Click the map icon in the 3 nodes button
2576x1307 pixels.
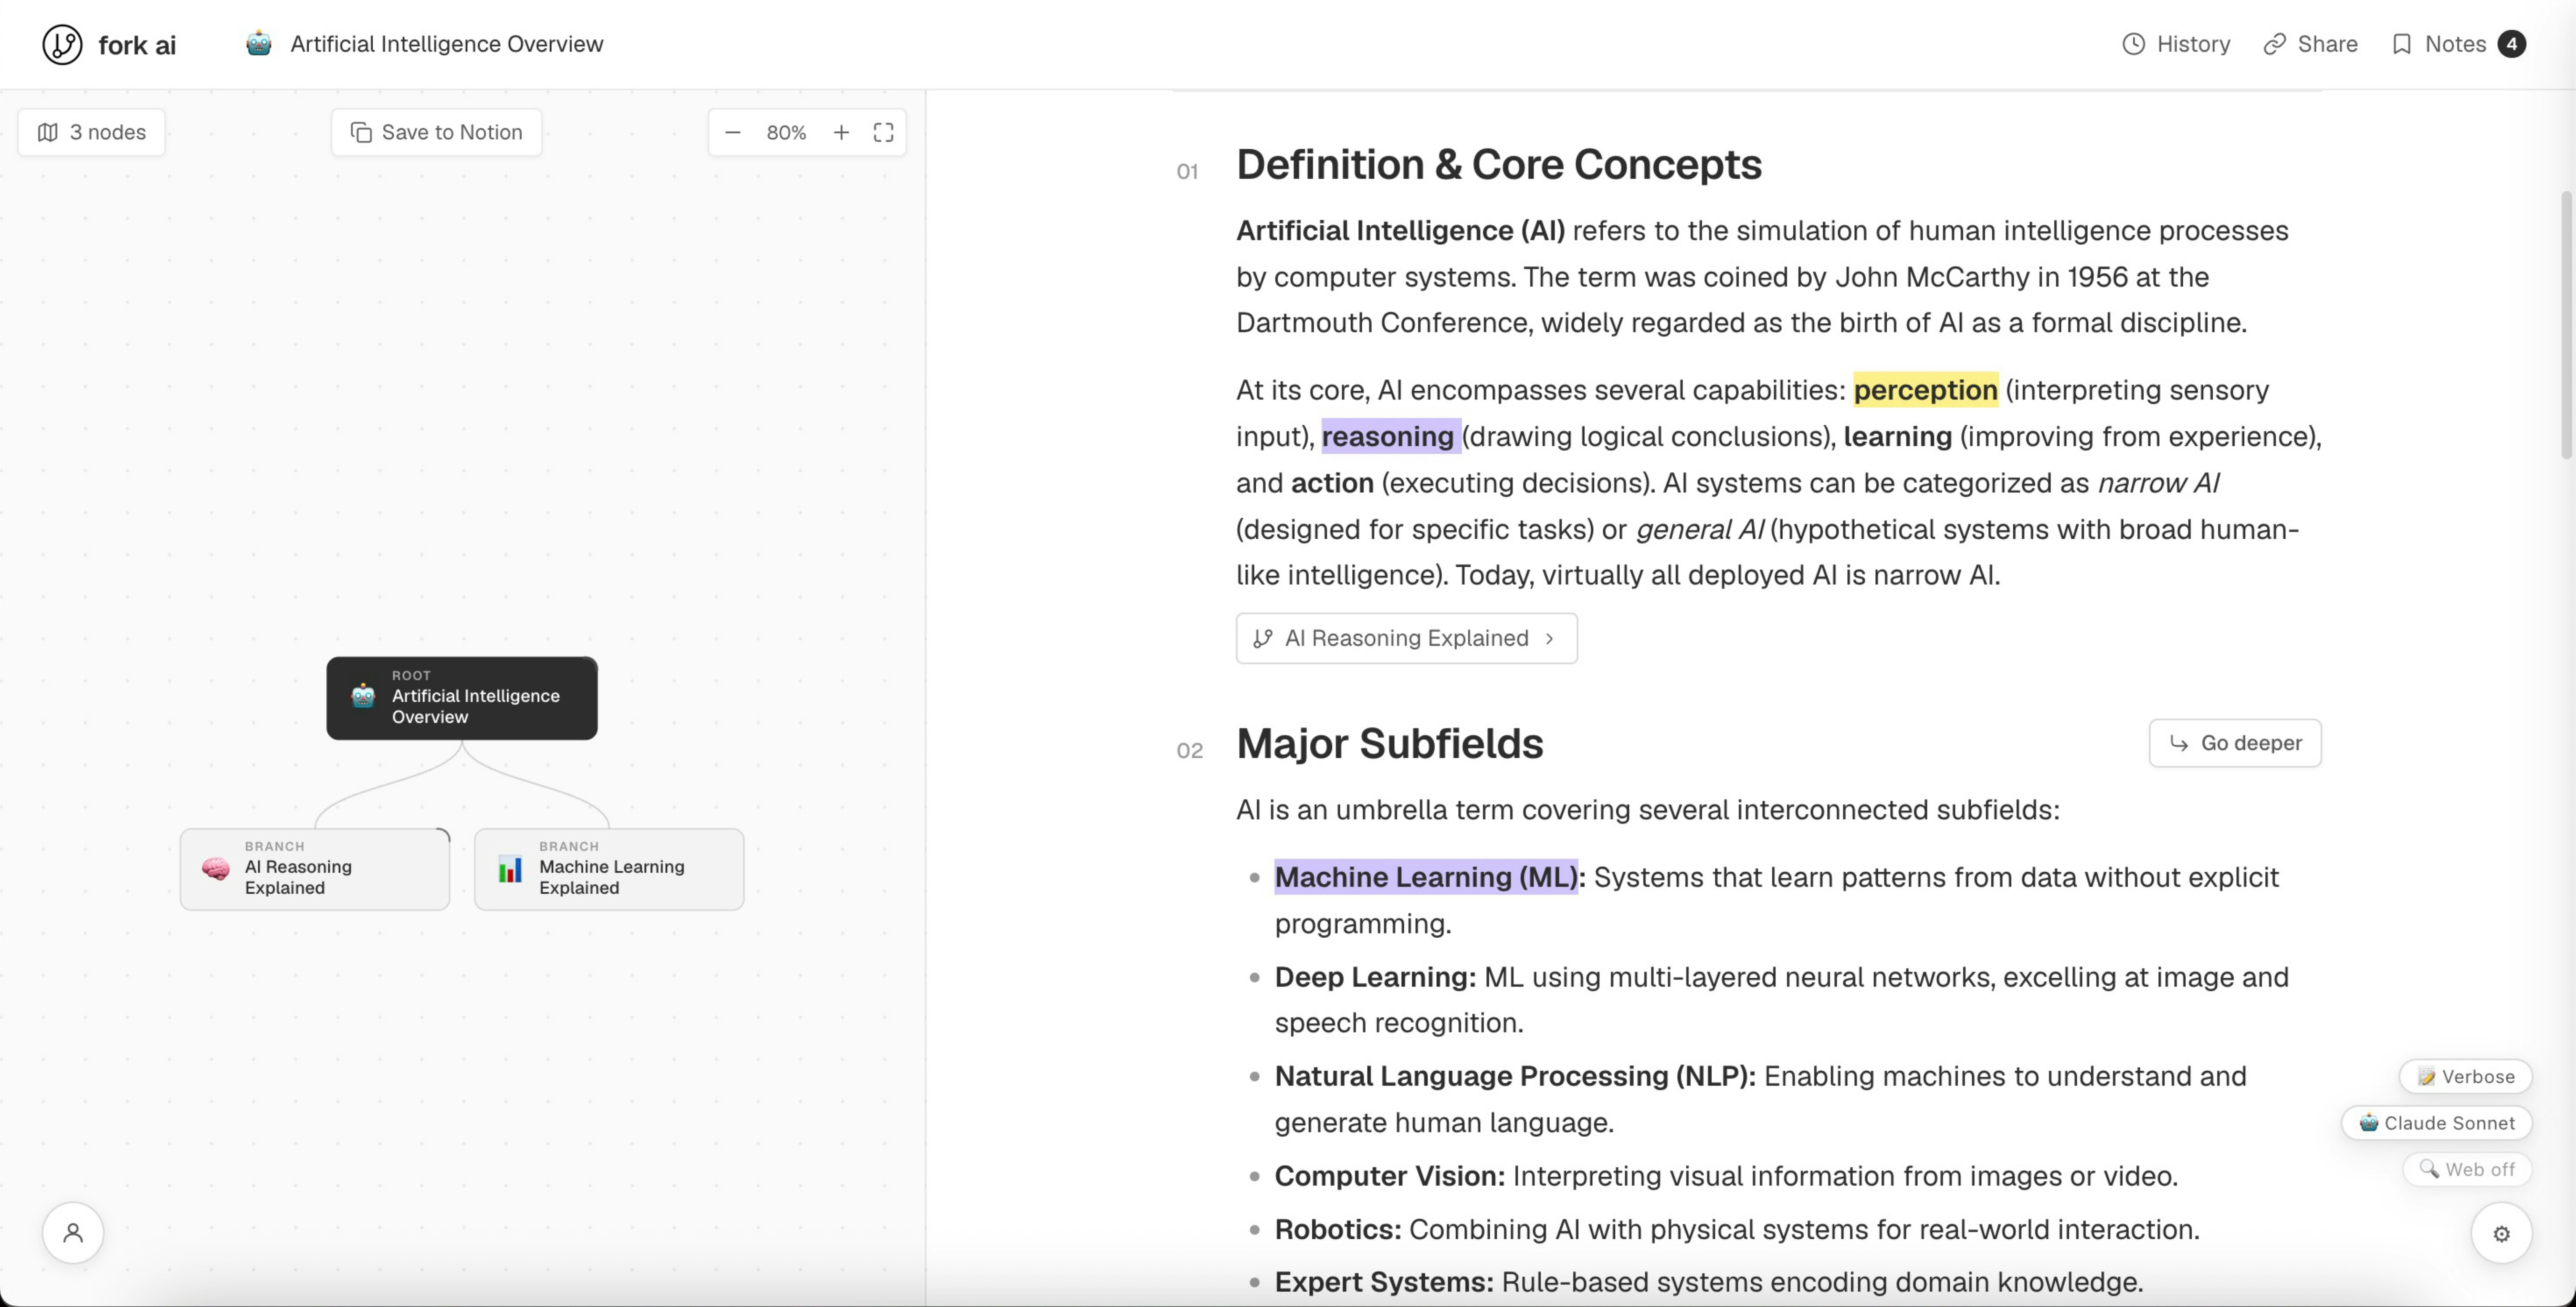(47, 132)
